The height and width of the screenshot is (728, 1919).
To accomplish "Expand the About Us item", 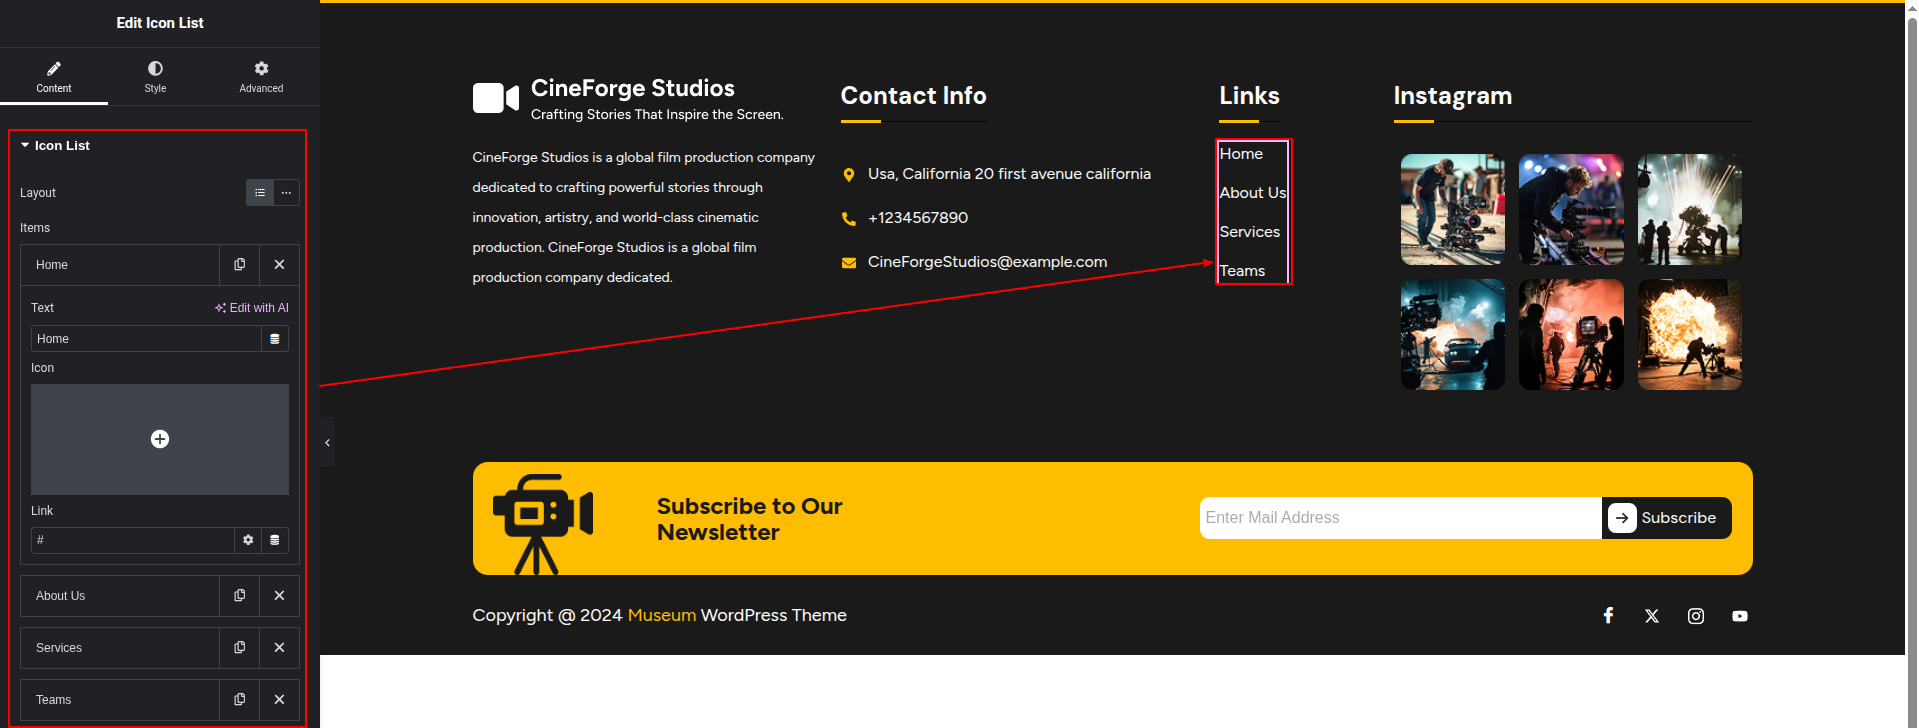I will click(x=120, y=596).
